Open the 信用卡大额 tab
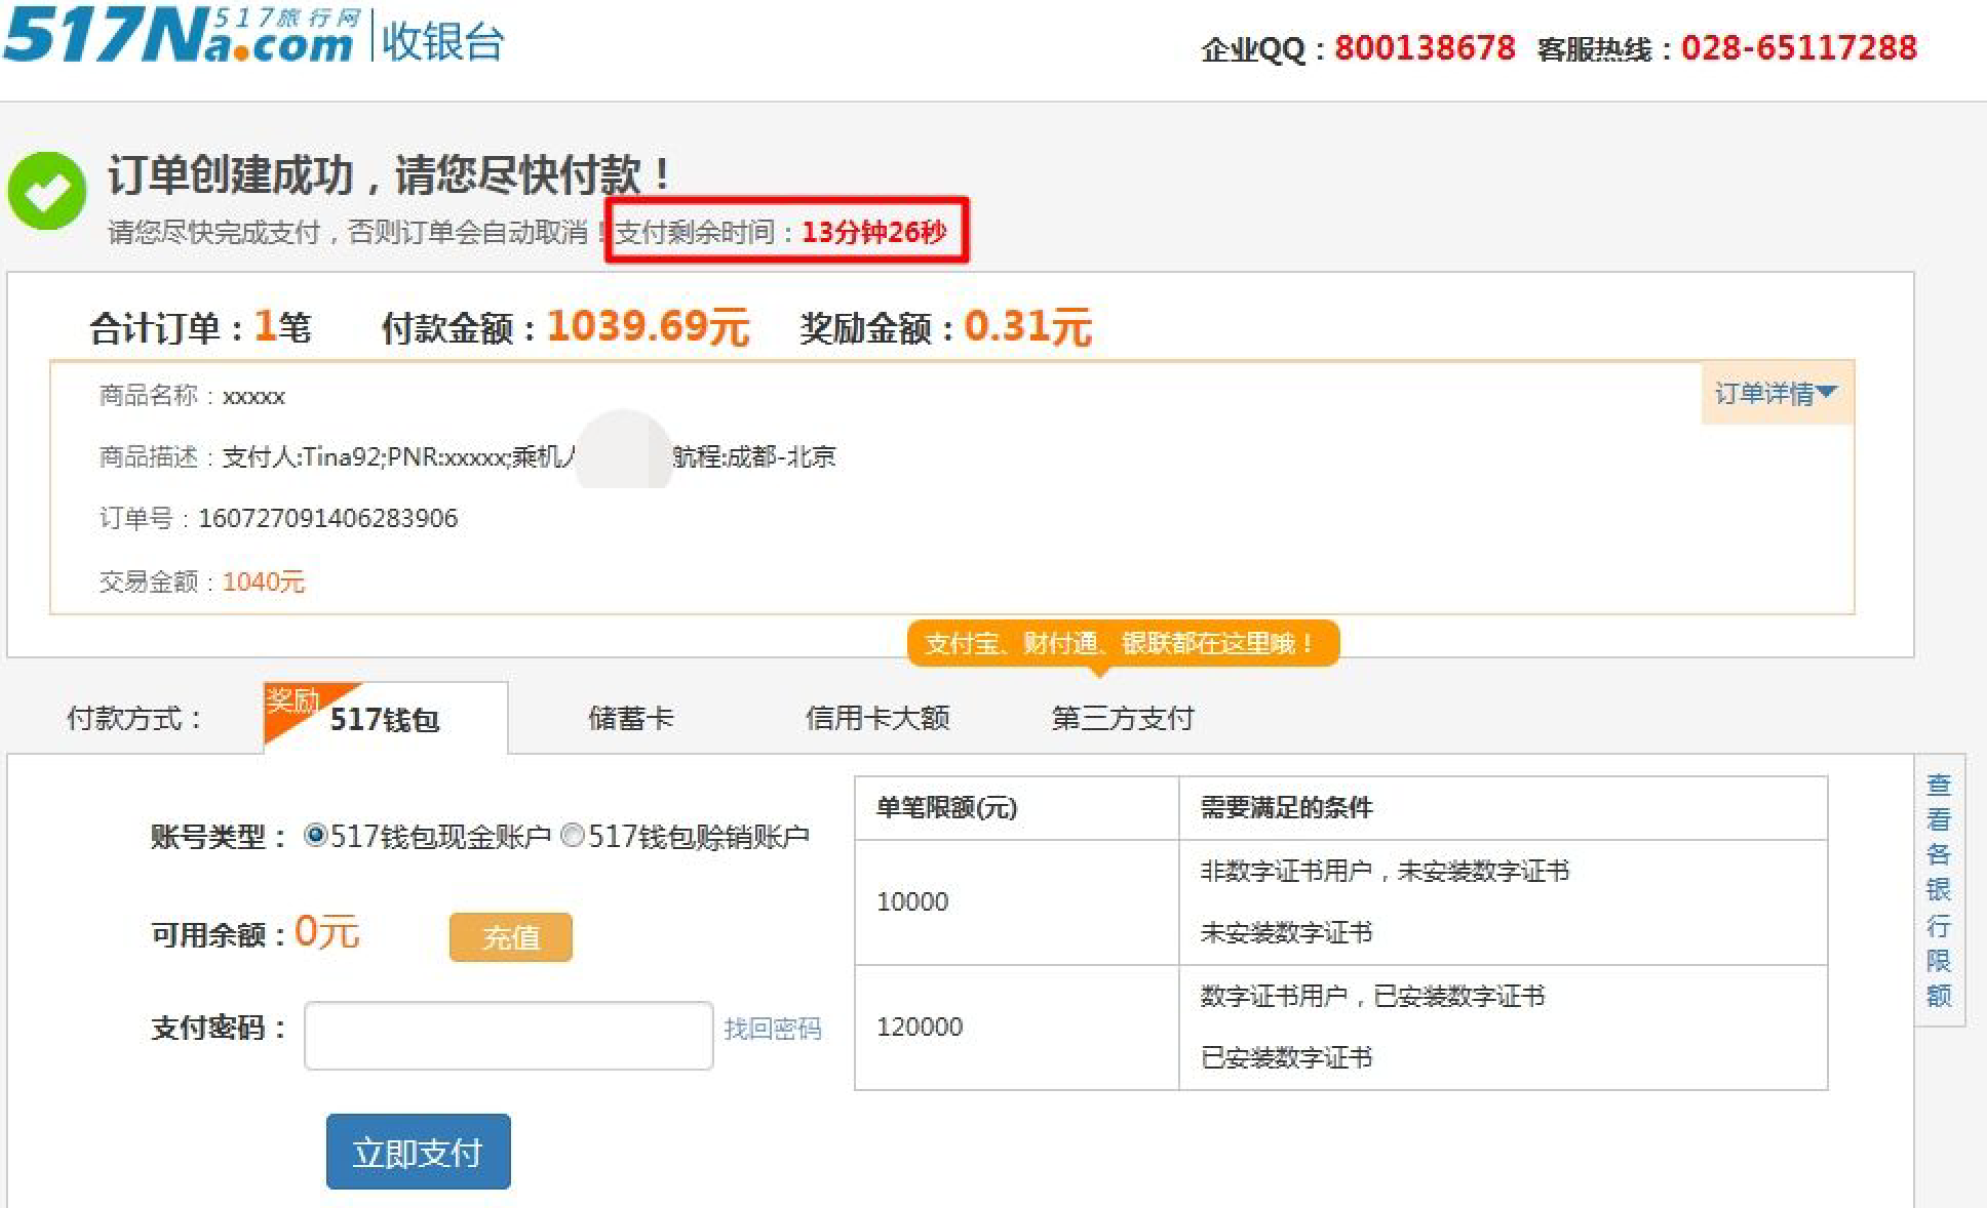Screen dimensions: 1988x1208 pyautogui.click(x=877, y=718)
